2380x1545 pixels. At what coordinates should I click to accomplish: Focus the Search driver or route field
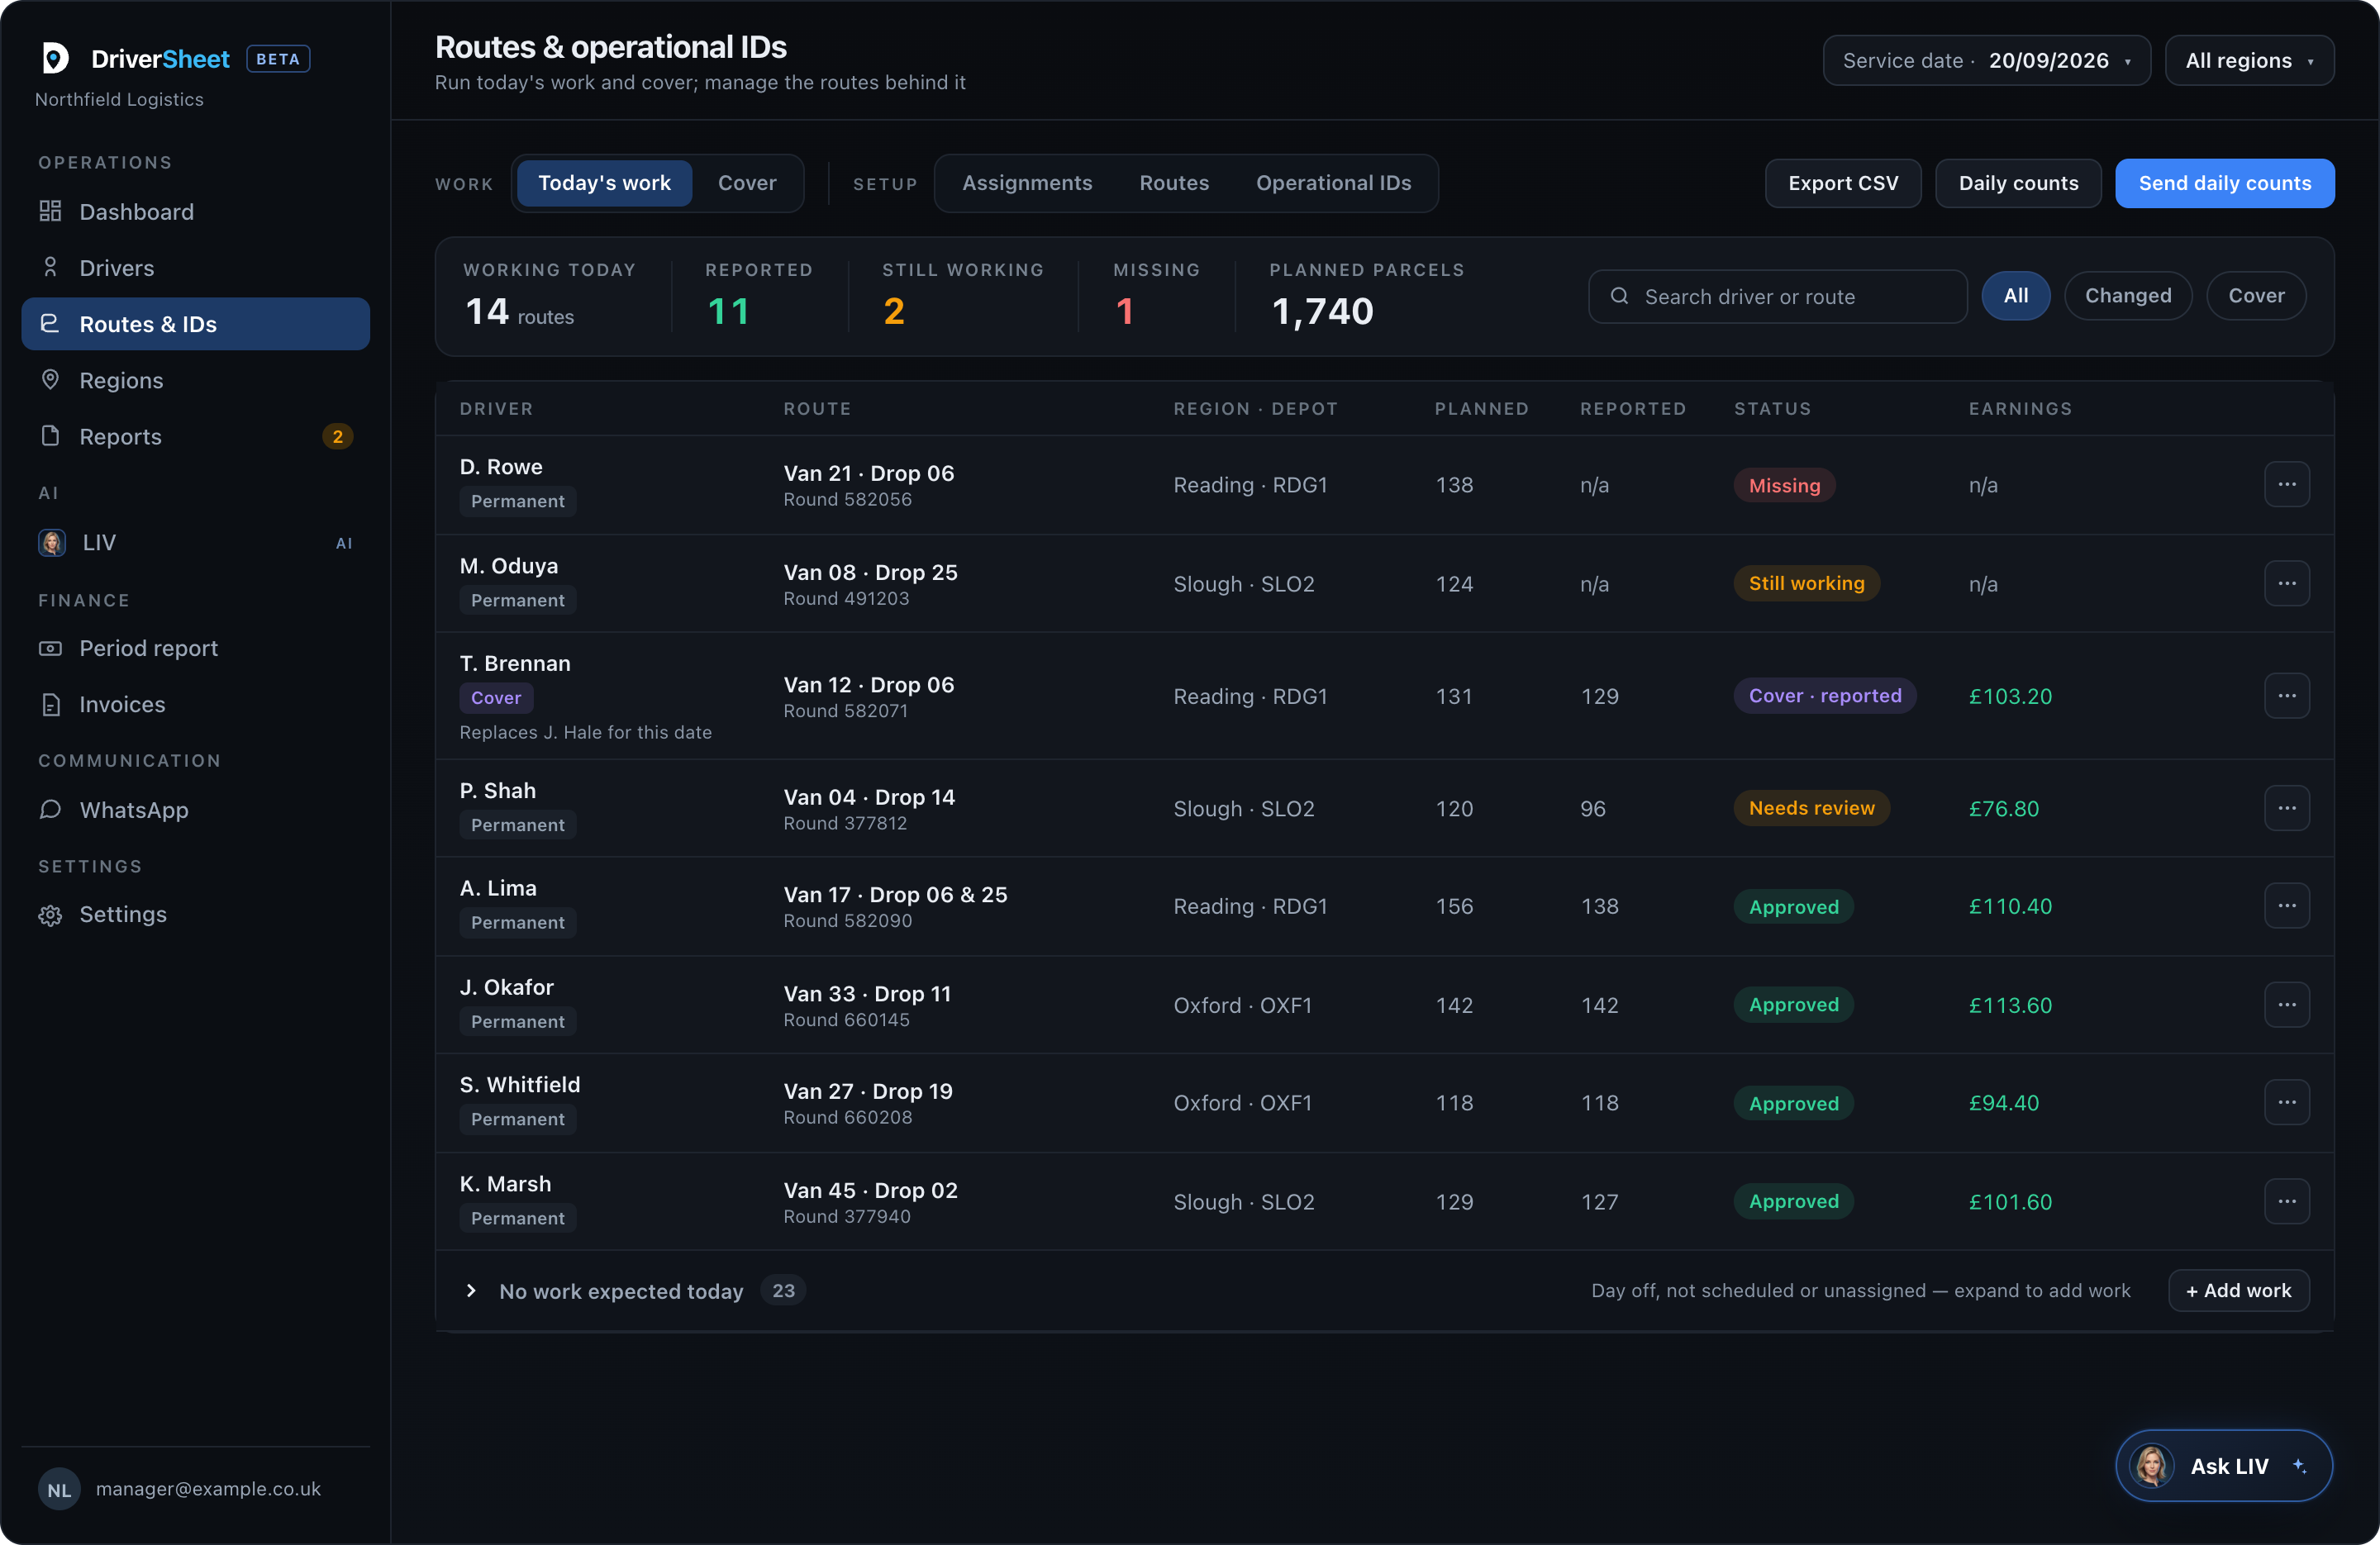pyautogui.click(x=1777, y=297)
